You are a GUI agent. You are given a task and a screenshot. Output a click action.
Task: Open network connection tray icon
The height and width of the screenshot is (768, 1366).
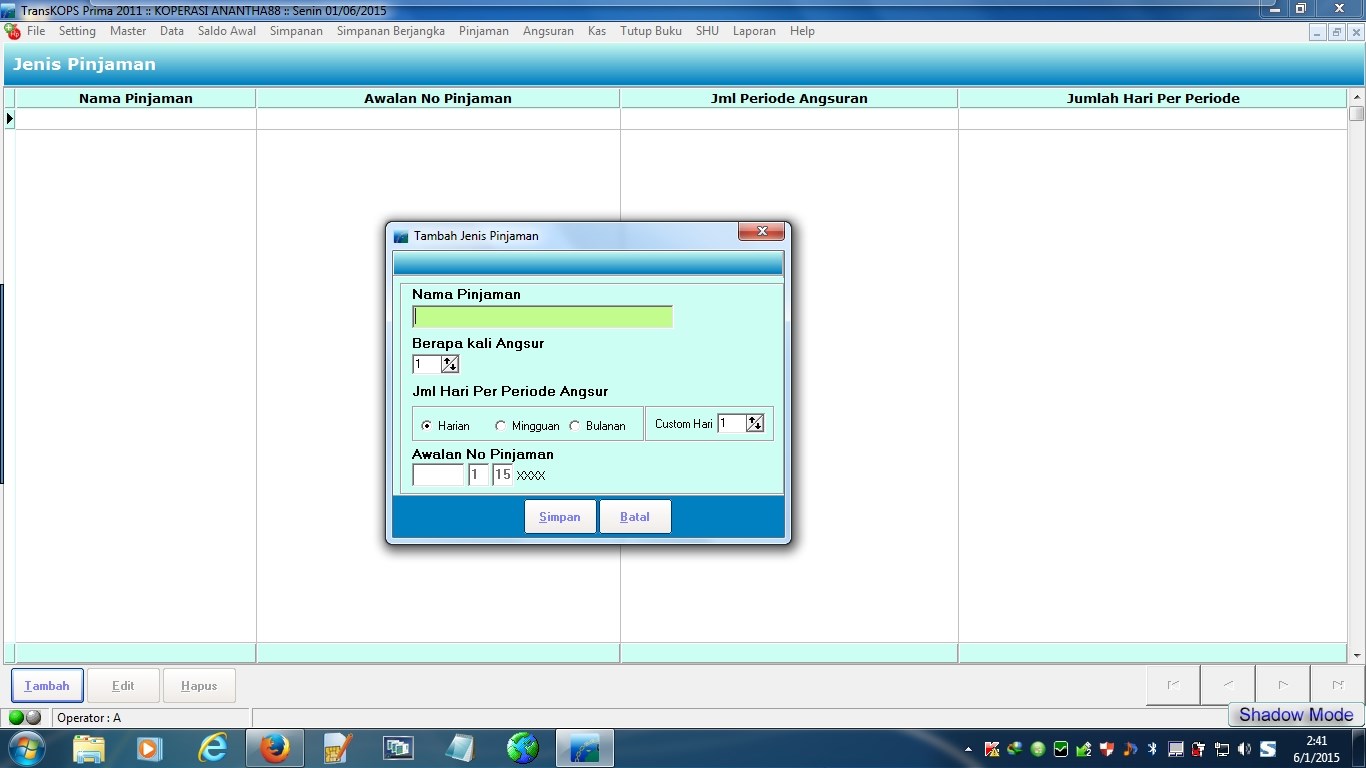click(x=1221, y=749)
